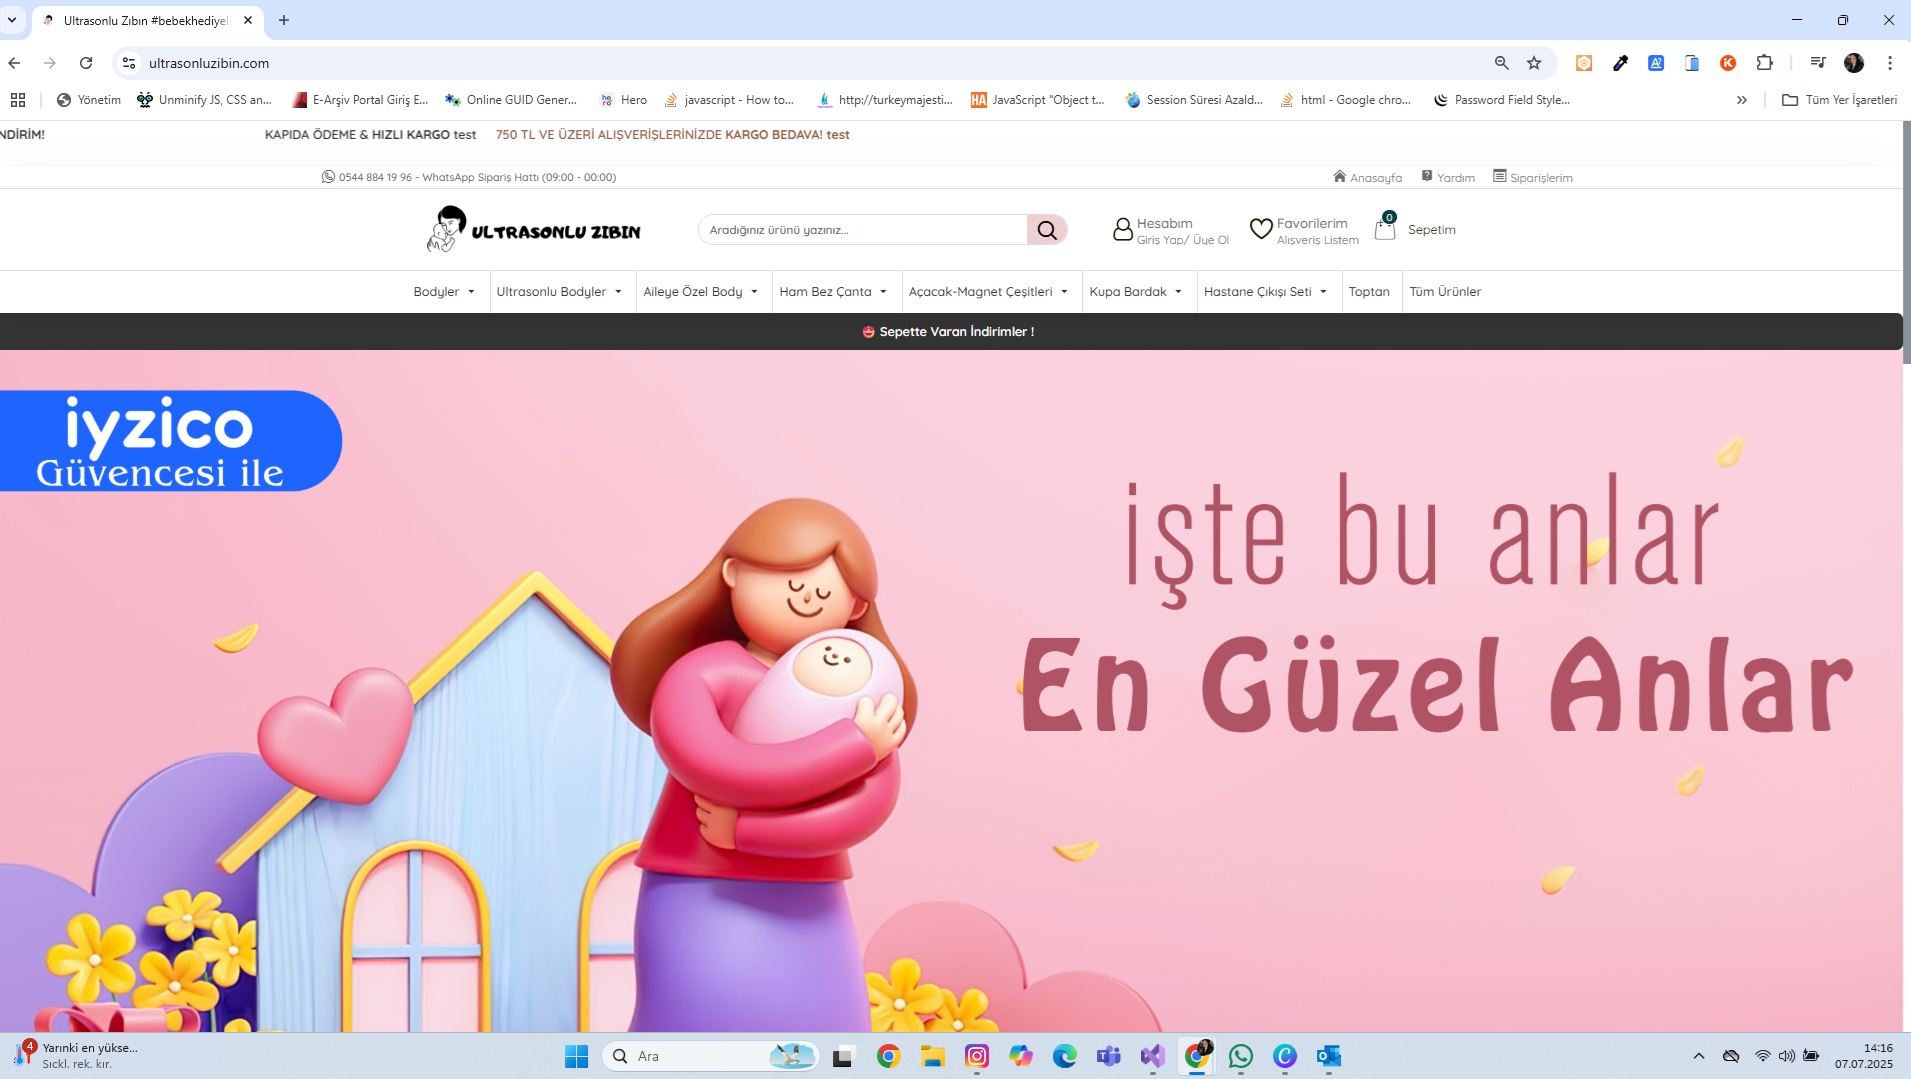
Task: Click the search magnifier button
Action: 1046,230
